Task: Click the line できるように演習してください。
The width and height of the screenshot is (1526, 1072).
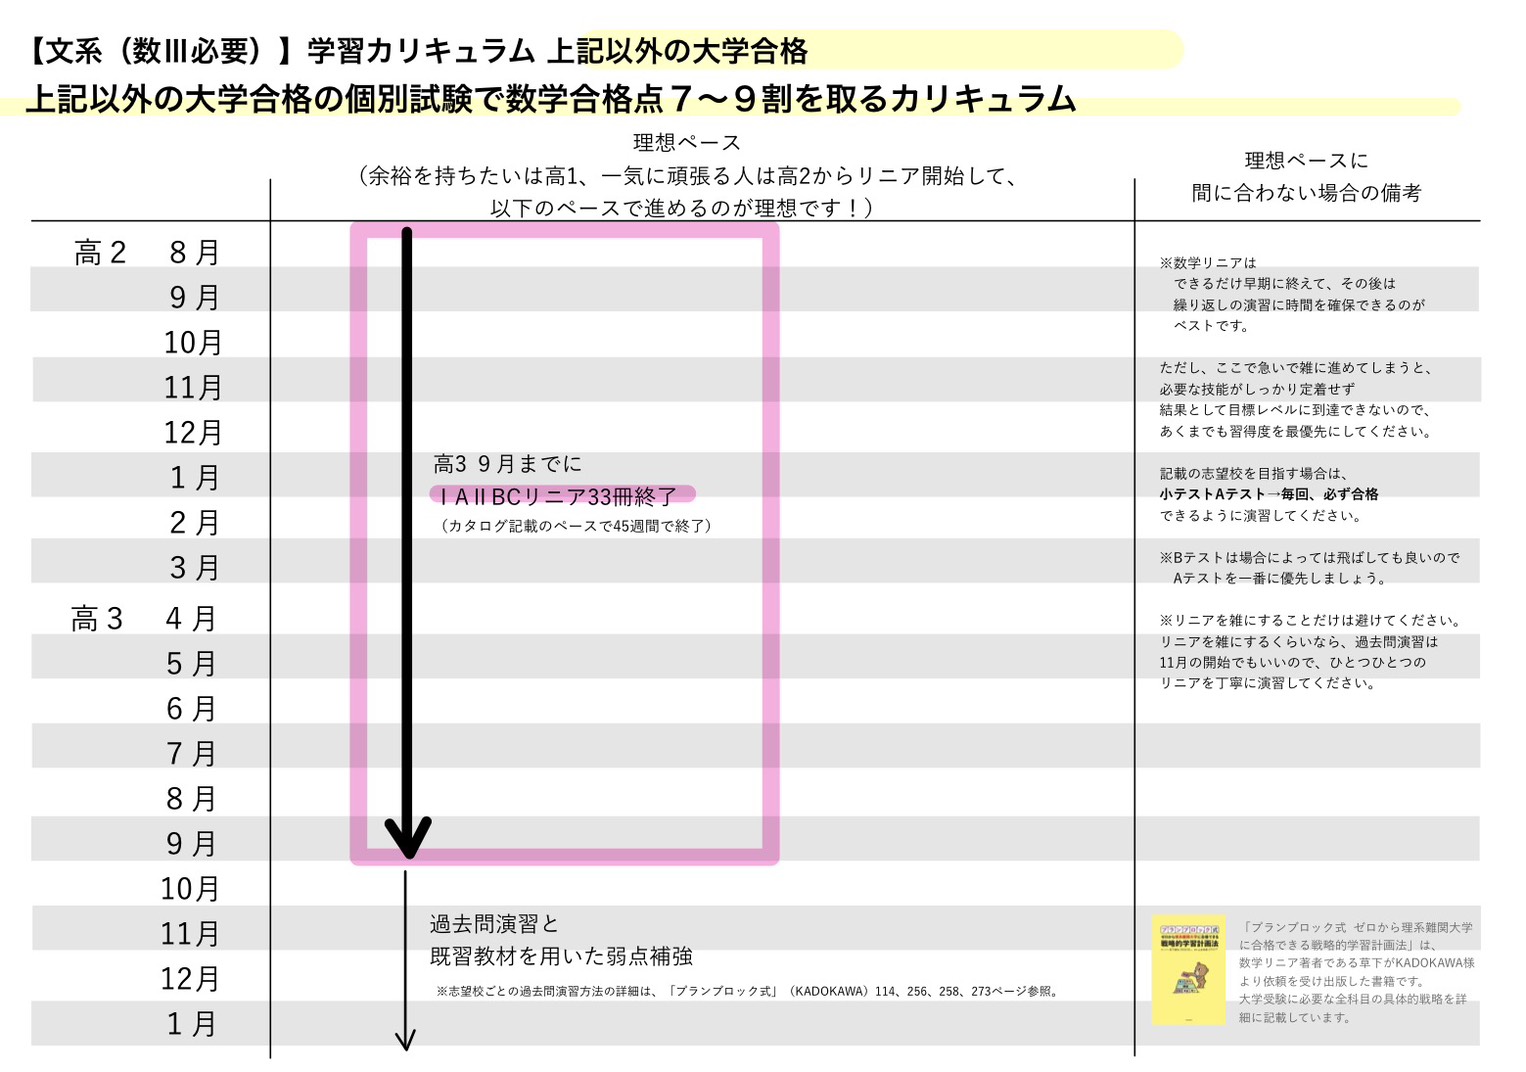Action: coord(1261,516)
